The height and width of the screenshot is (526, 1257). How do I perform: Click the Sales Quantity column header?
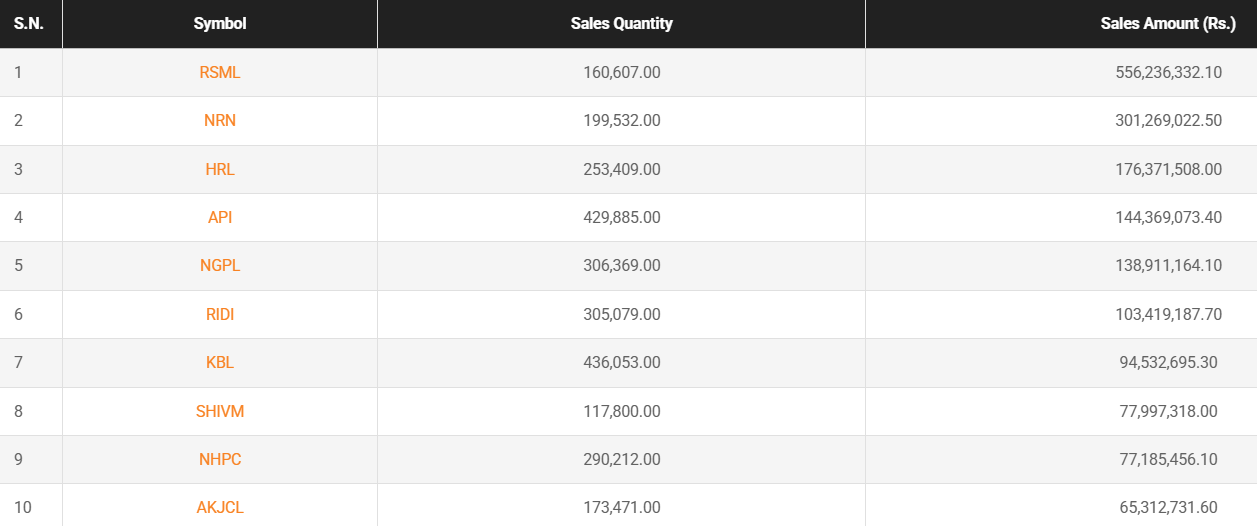621,23
